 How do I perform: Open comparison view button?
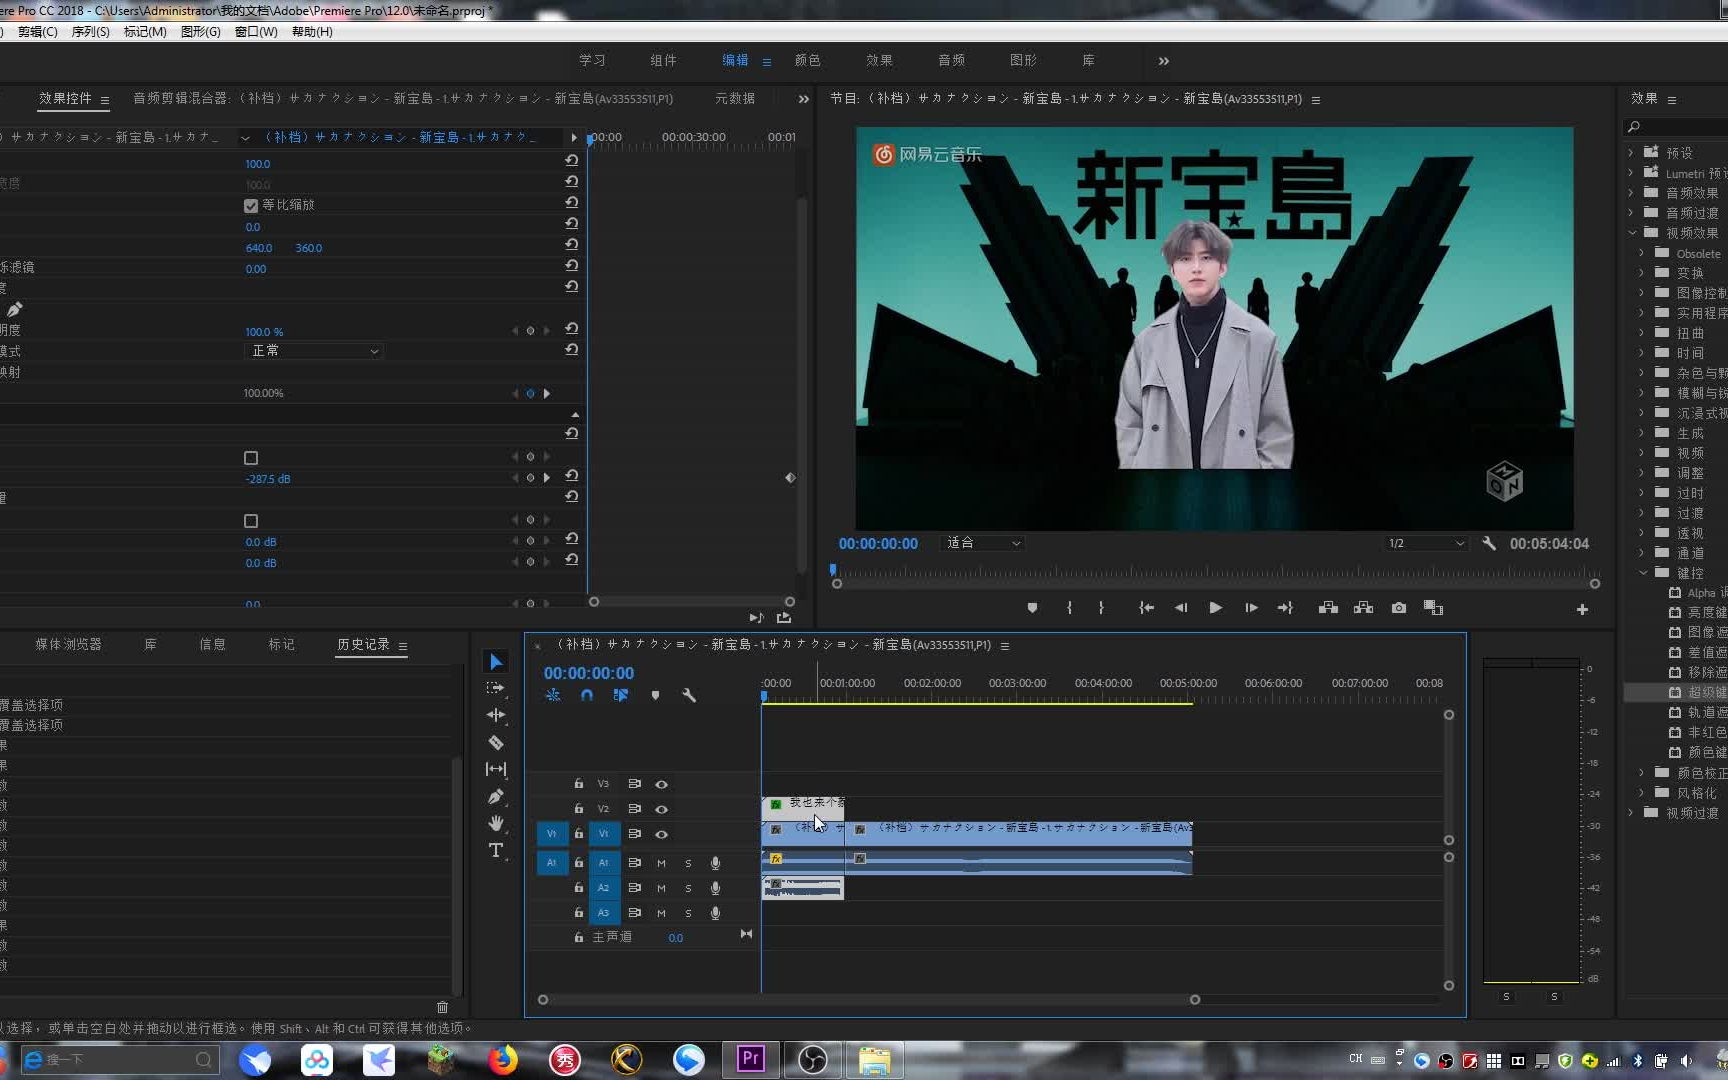1433,608
